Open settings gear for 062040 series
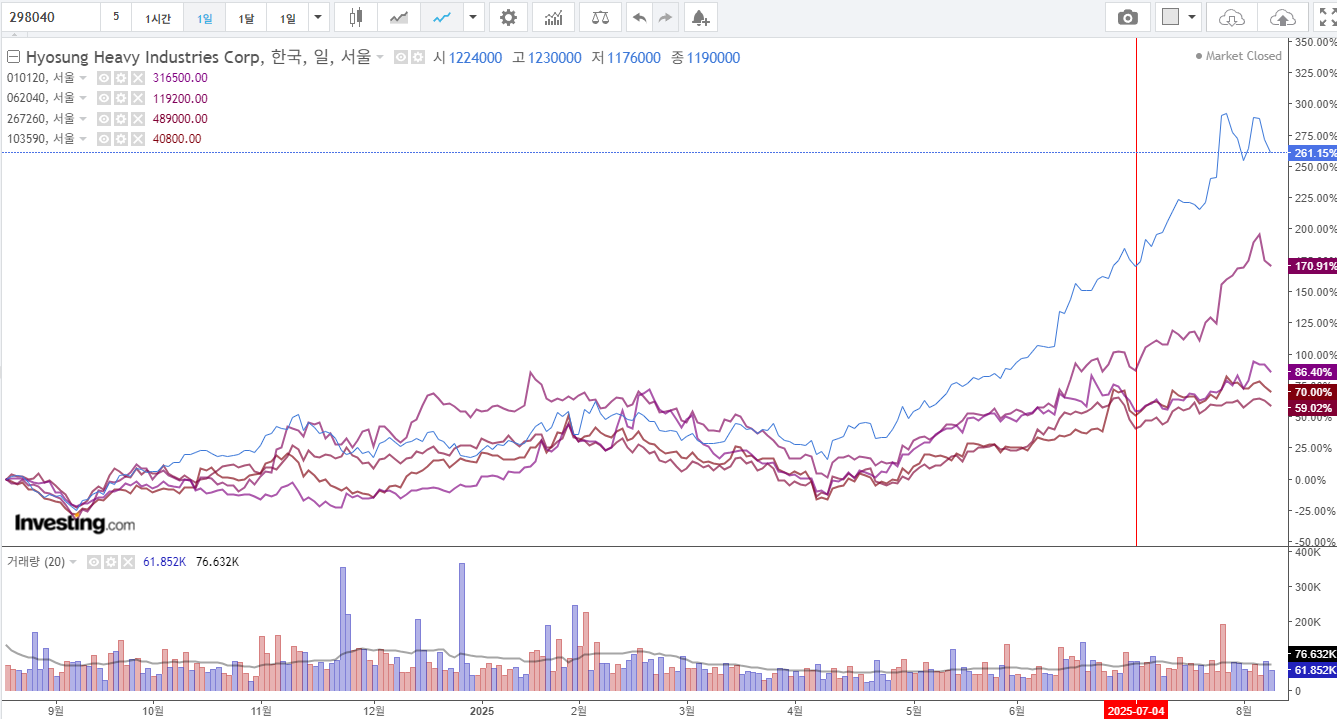The height and width of the screenshot is (719, 1337). click(x=120, y=98)
